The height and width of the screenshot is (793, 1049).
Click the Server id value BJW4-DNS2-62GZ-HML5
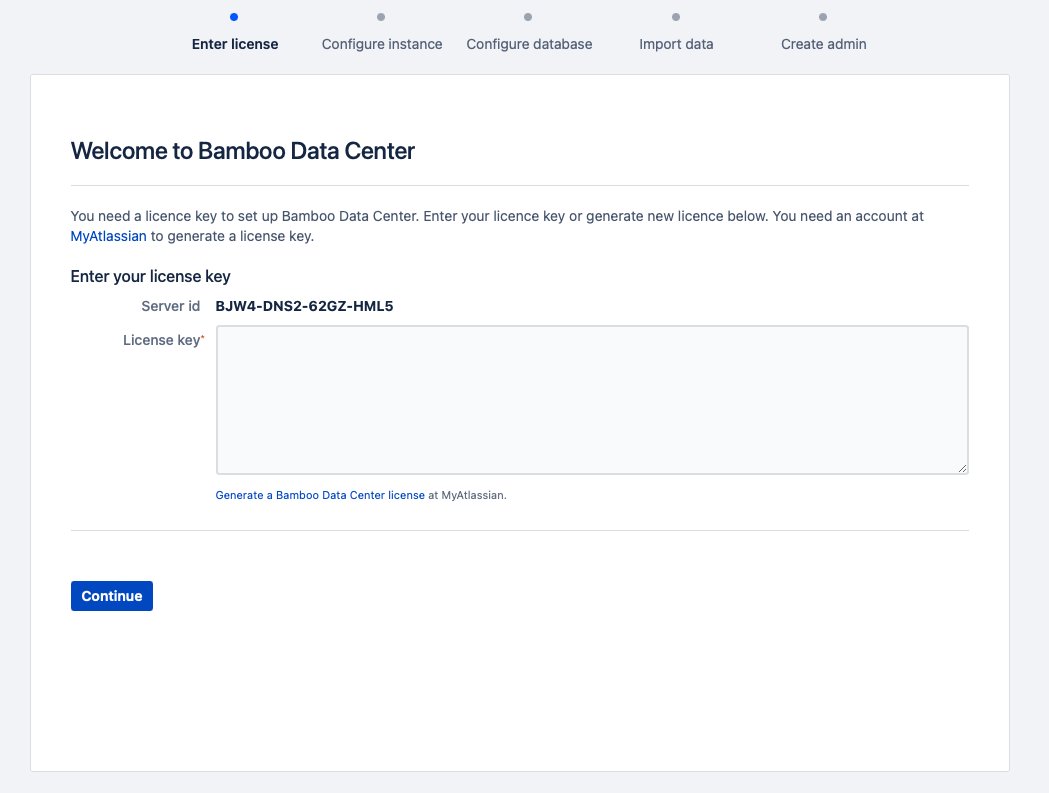point(304,306)
